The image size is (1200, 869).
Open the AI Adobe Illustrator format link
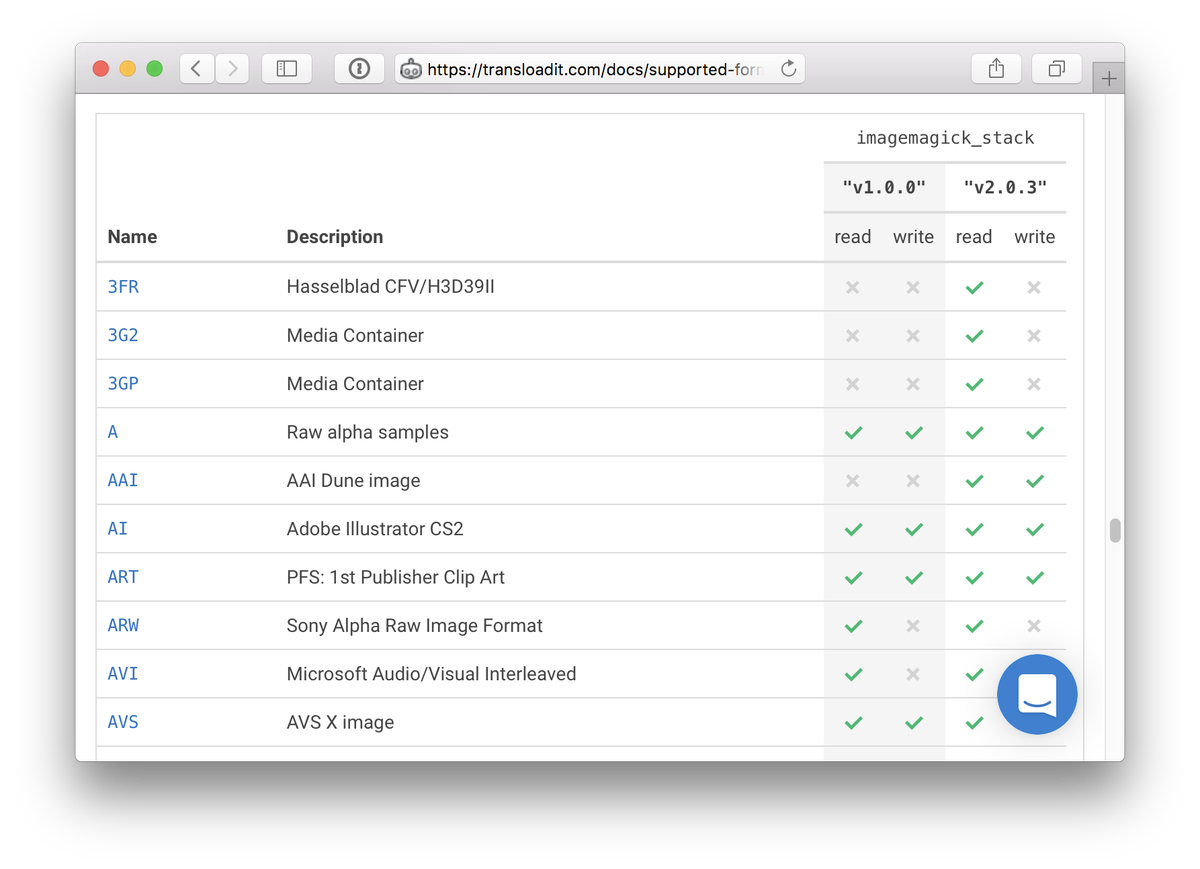click(117, 528)
